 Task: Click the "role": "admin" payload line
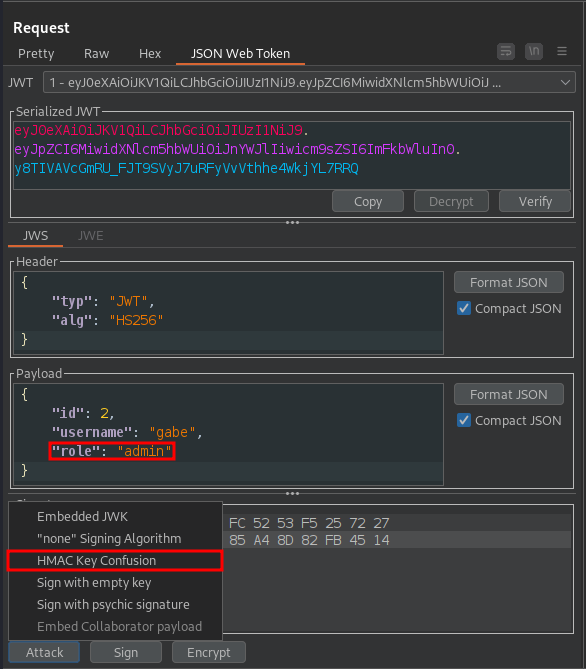click(112, 451)
